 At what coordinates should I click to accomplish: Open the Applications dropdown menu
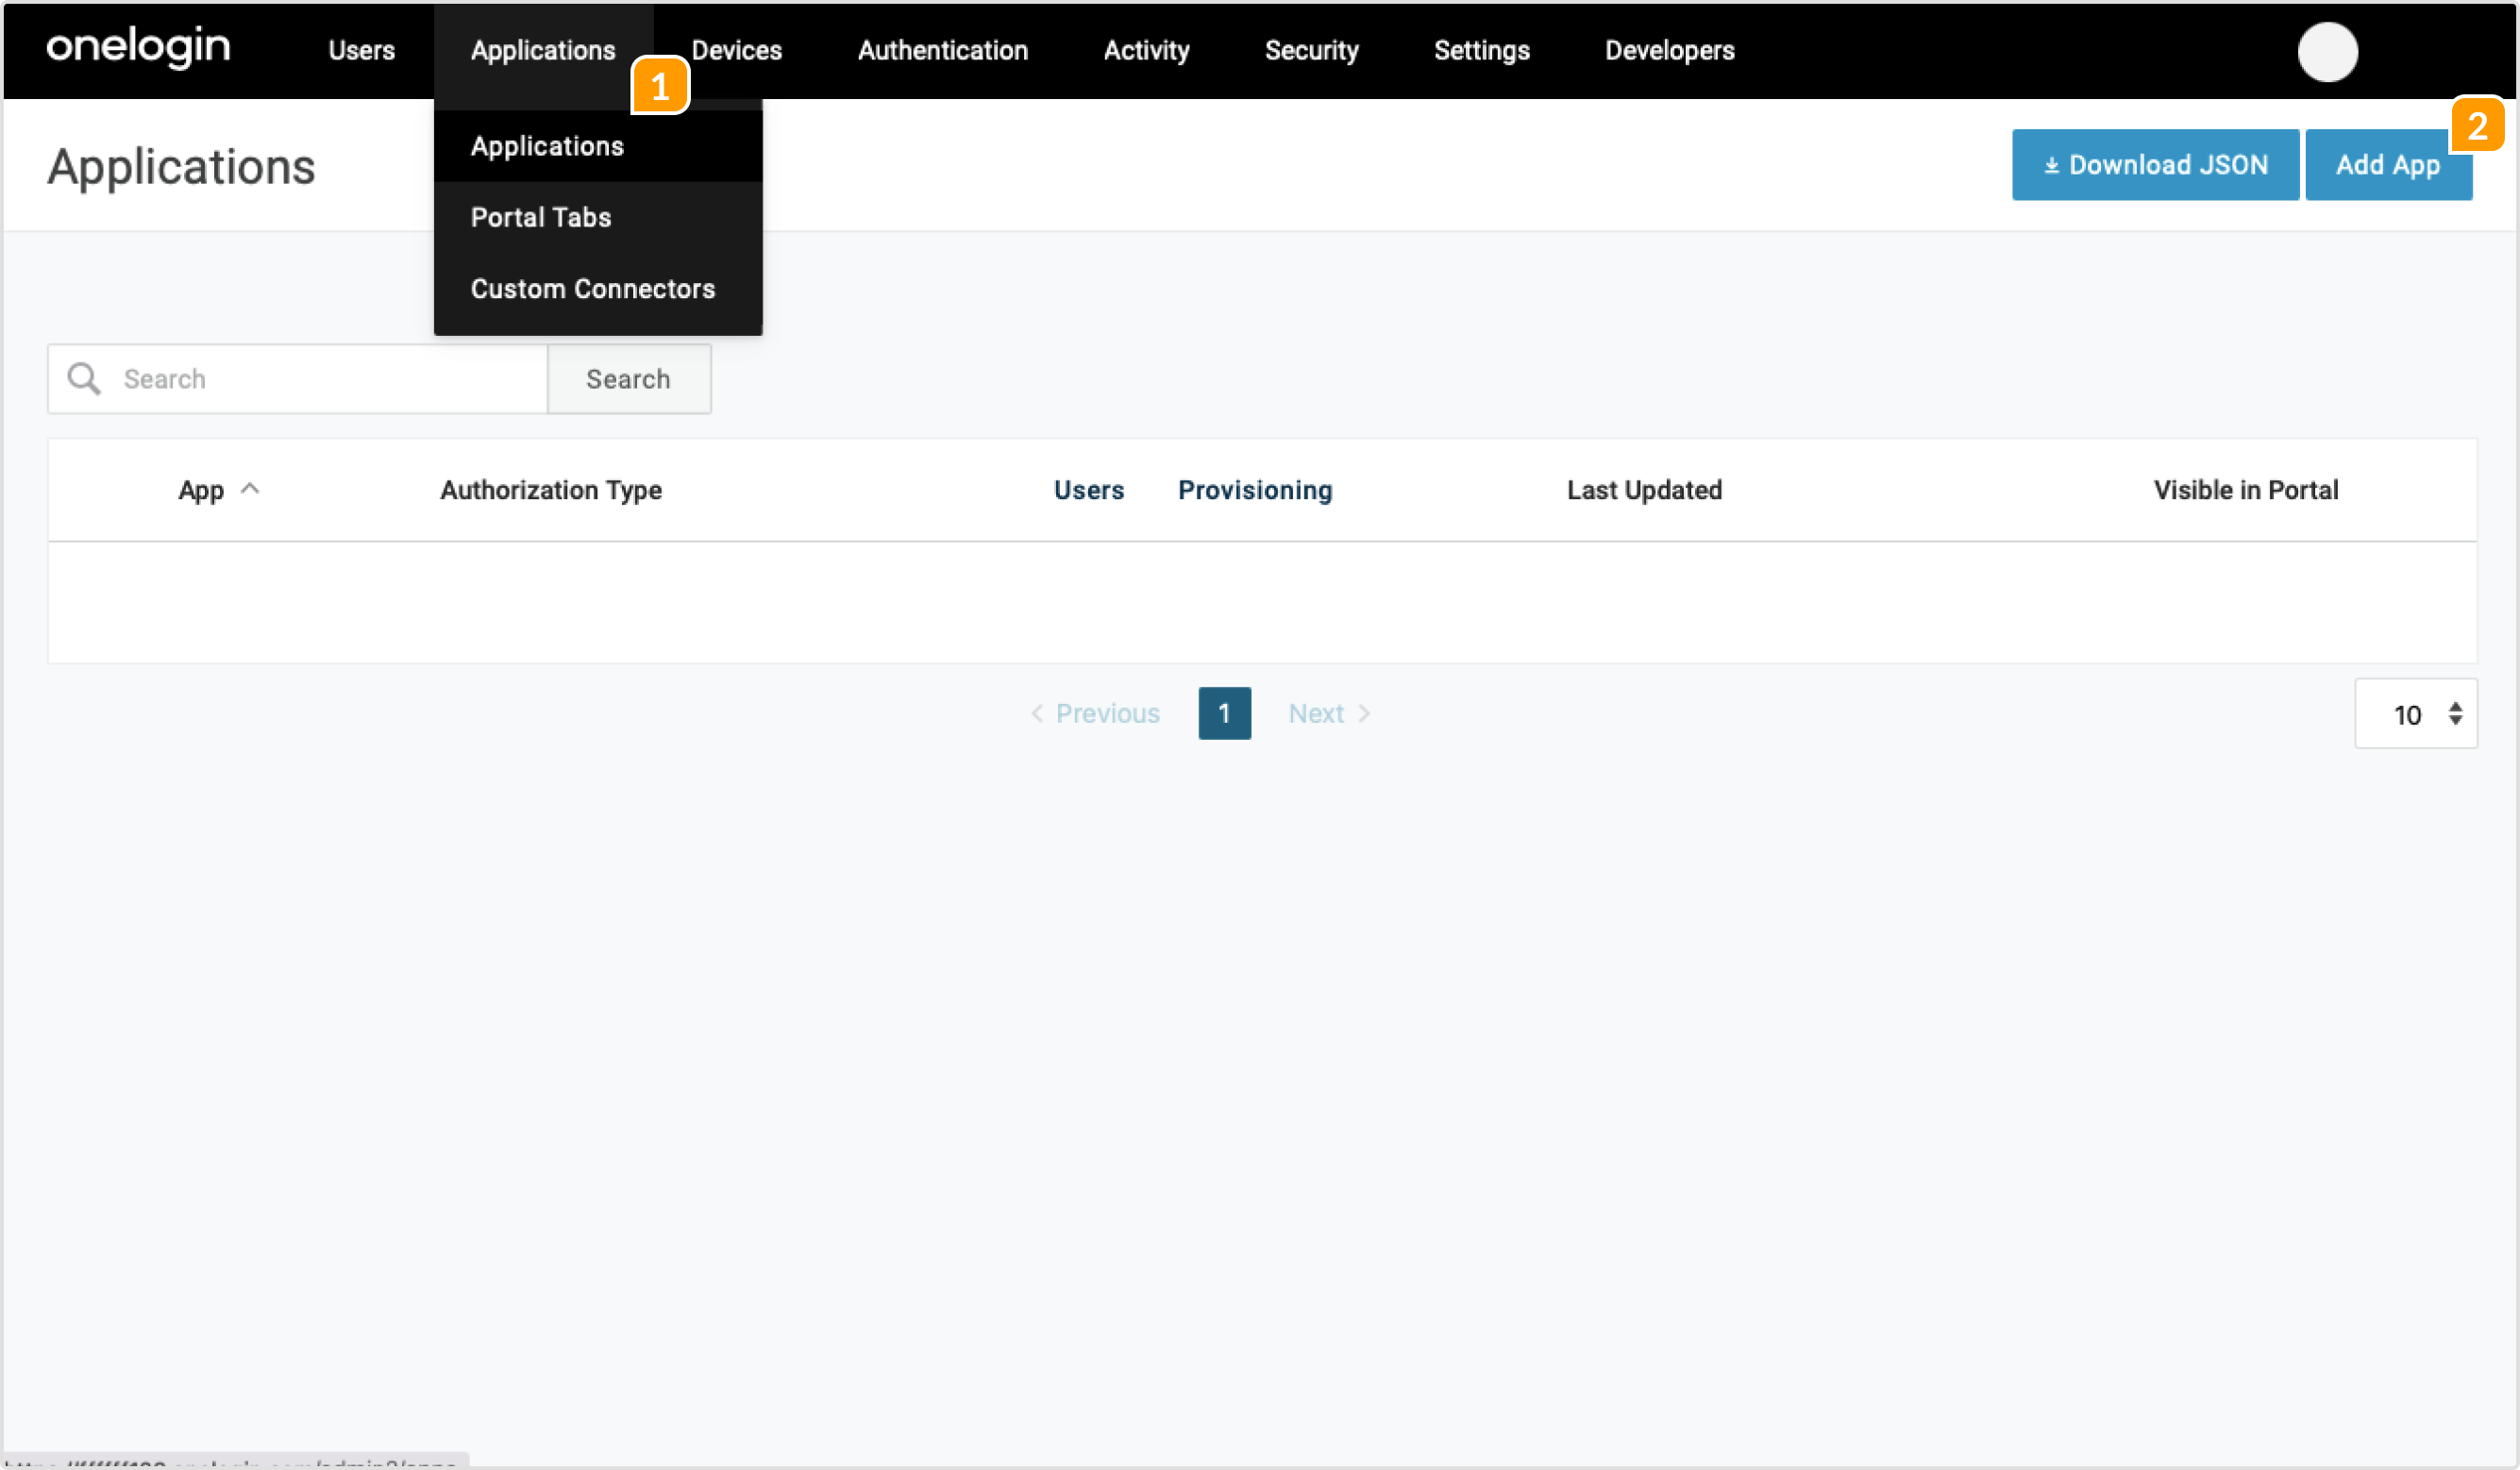pyautogui.click(x=541, y=50)
